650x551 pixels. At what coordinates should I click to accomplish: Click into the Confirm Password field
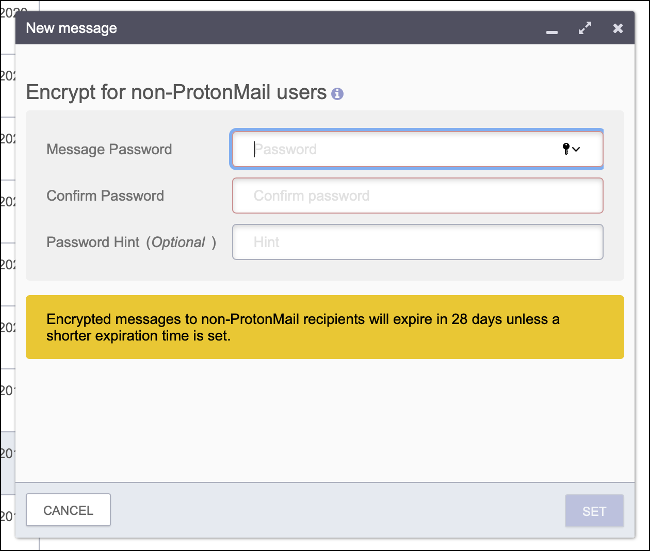pyautogui.click(x=417, y=196)
